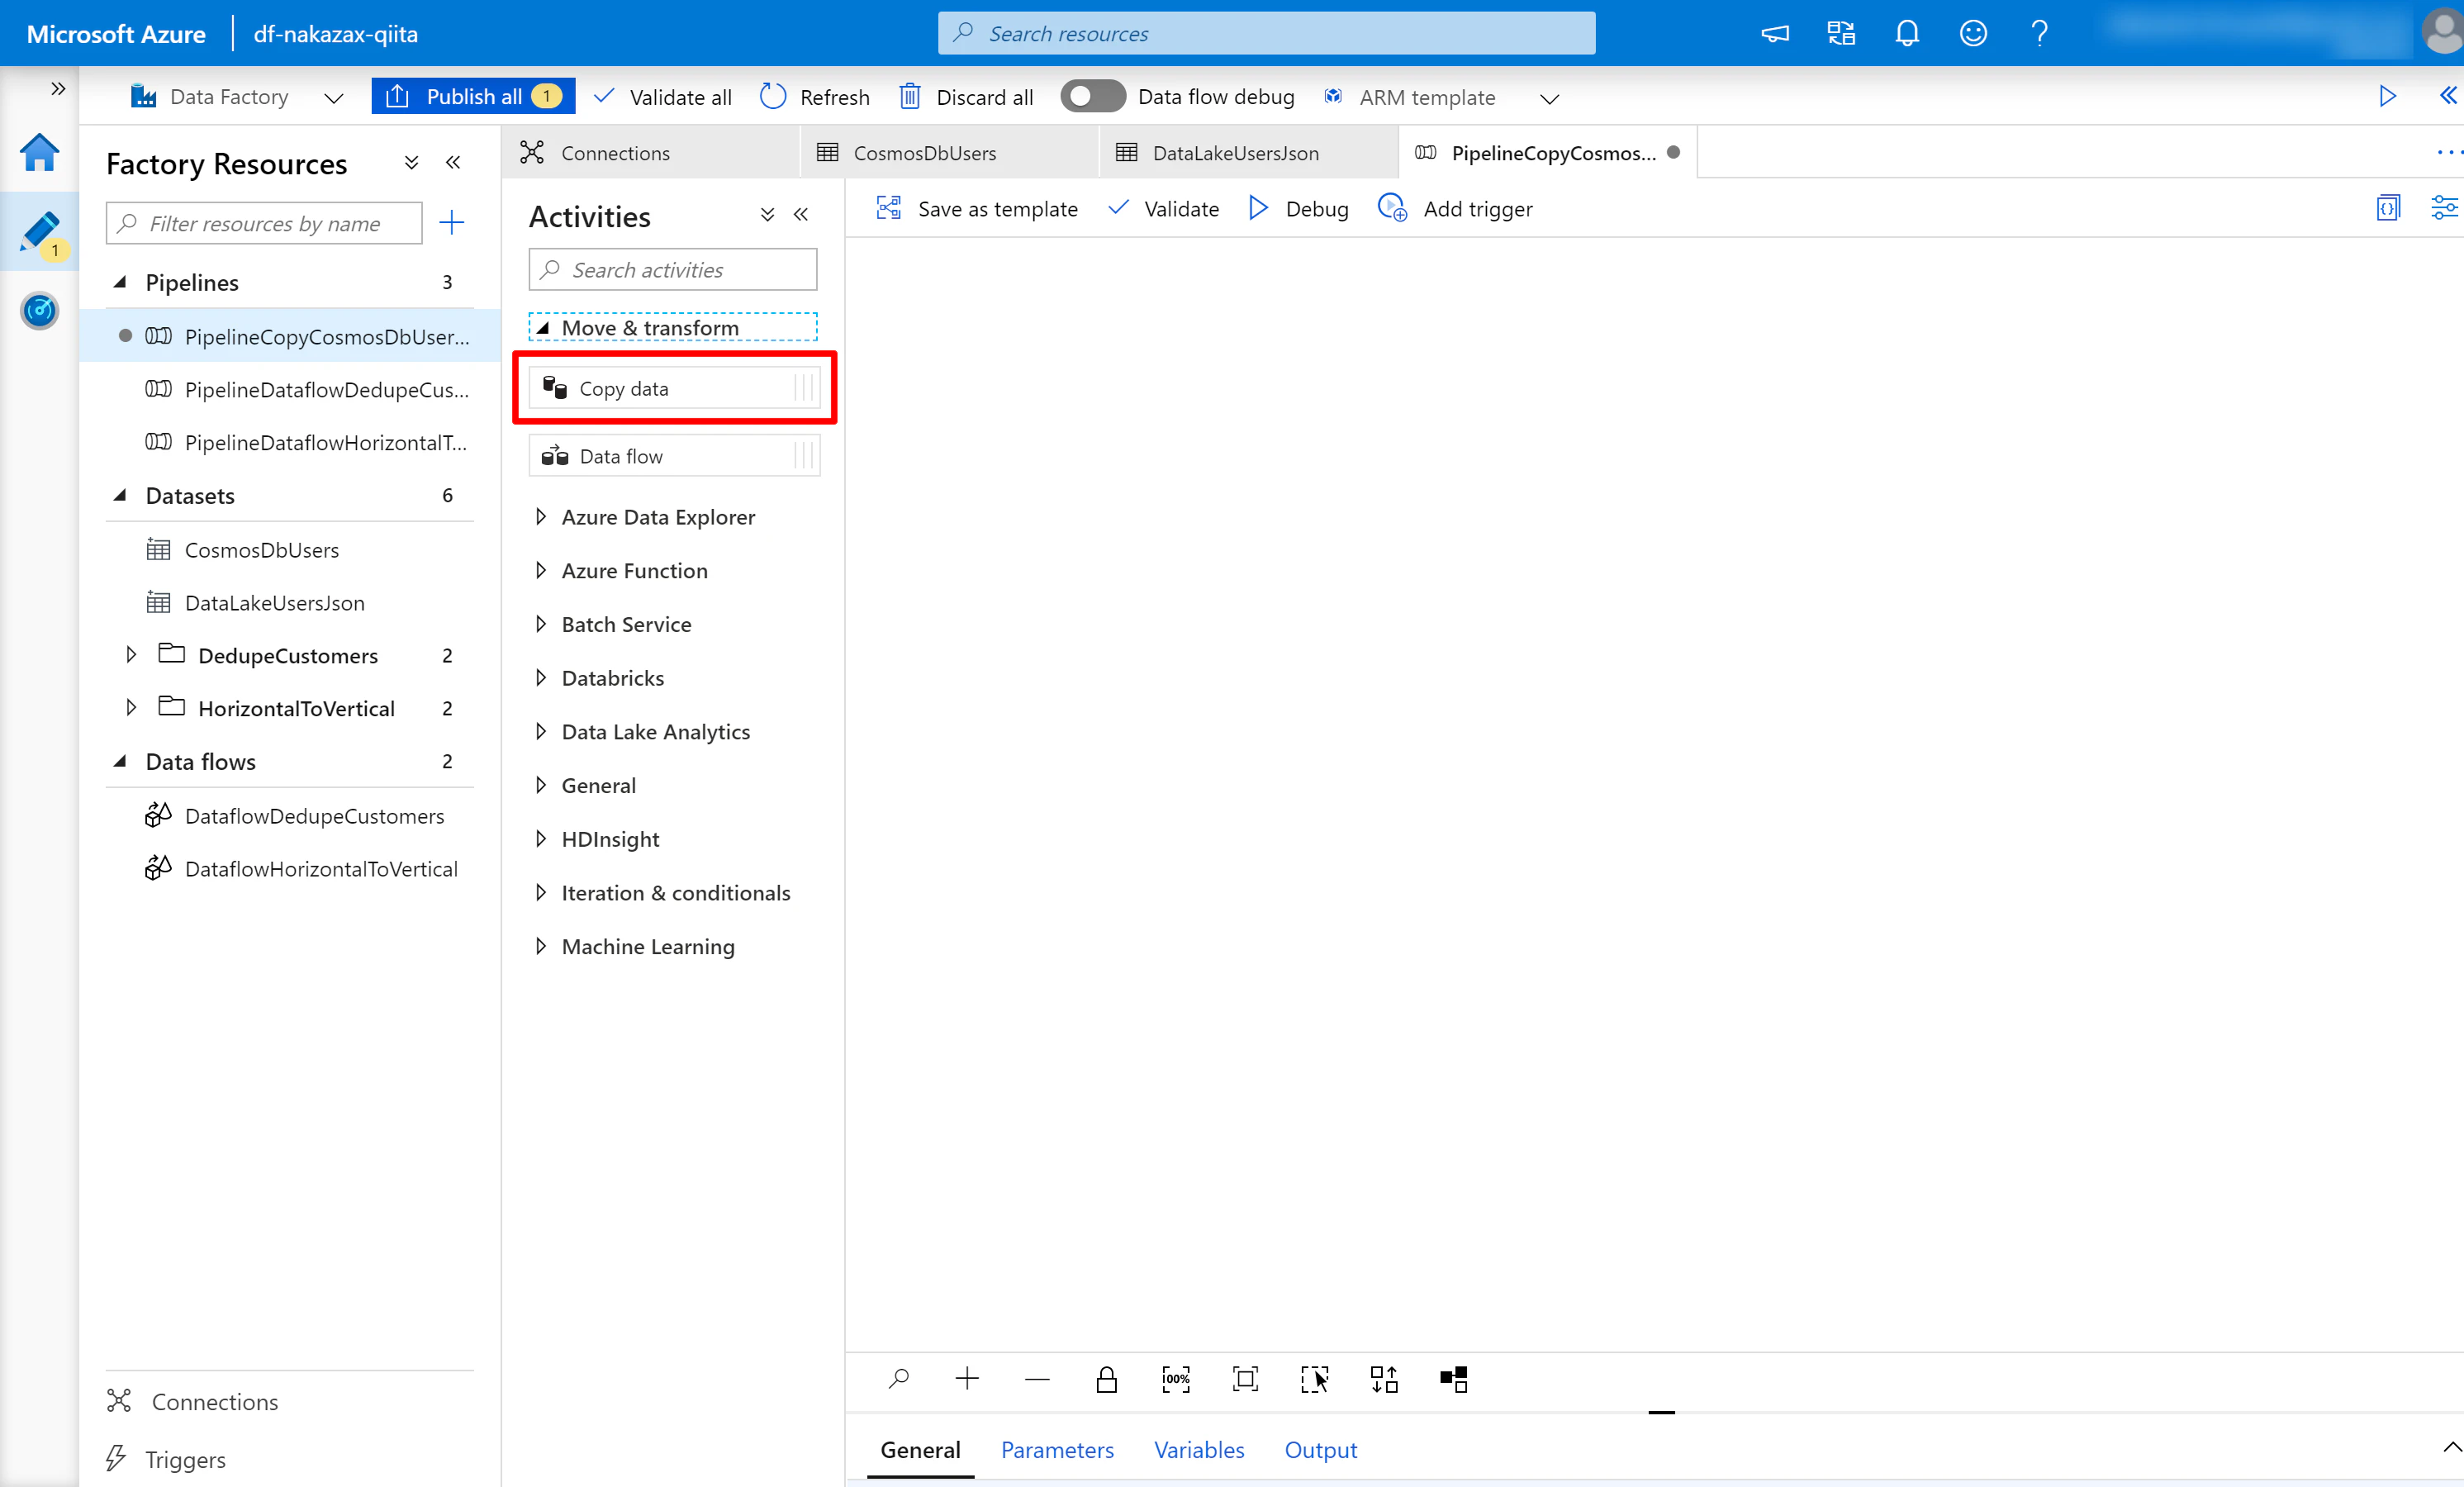Click the pipeline Debug button

click(x=1299, y=209)
